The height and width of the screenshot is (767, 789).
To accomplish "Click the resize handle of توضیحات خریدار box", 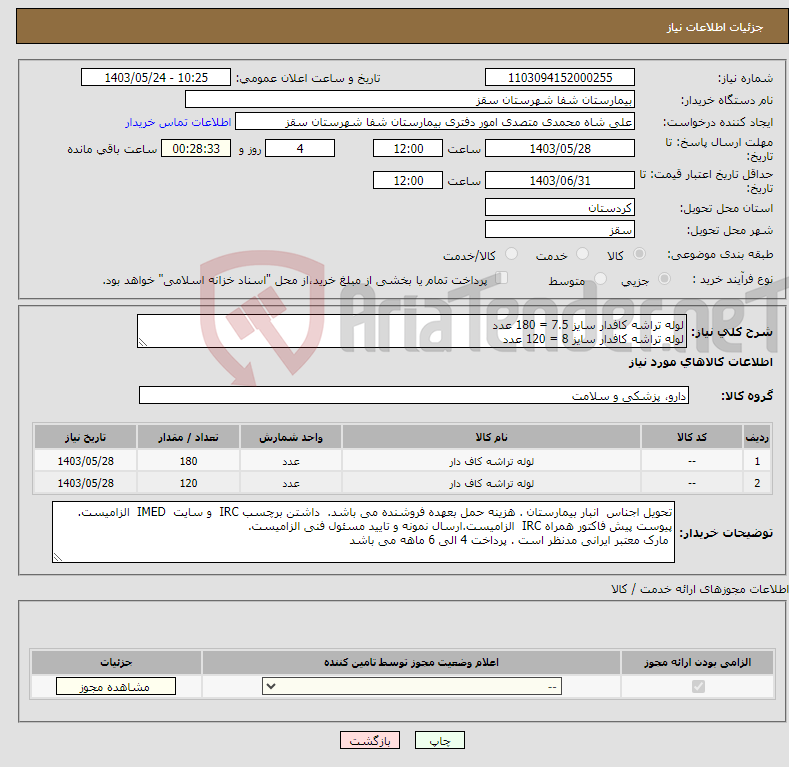I will point(58,557).
